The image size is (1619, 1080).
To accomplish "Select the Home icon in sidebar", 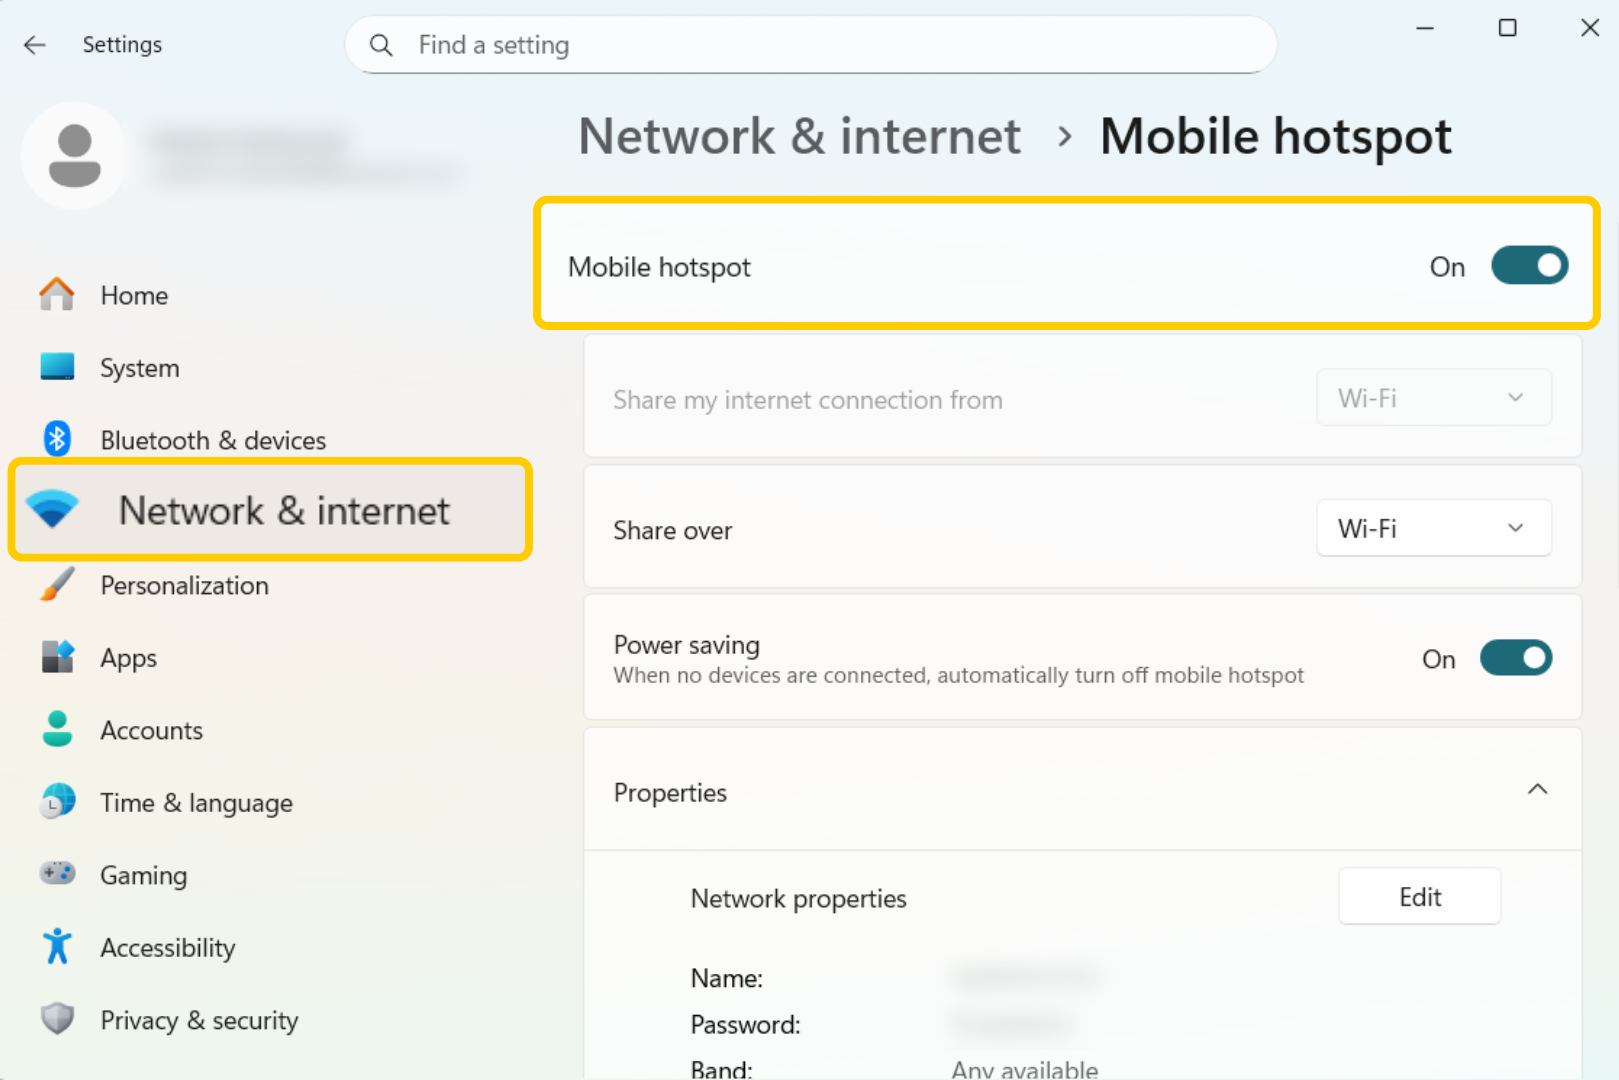I will (57, 295).
